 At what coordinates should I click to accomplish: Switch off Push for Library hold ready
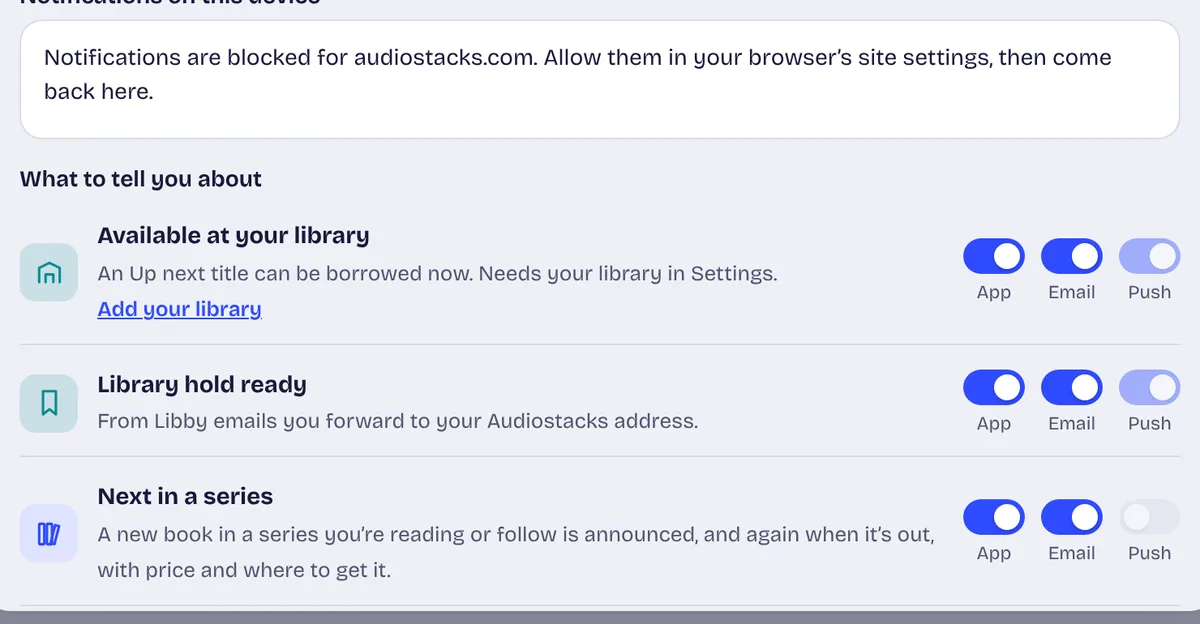click(x=1150, y=387)
